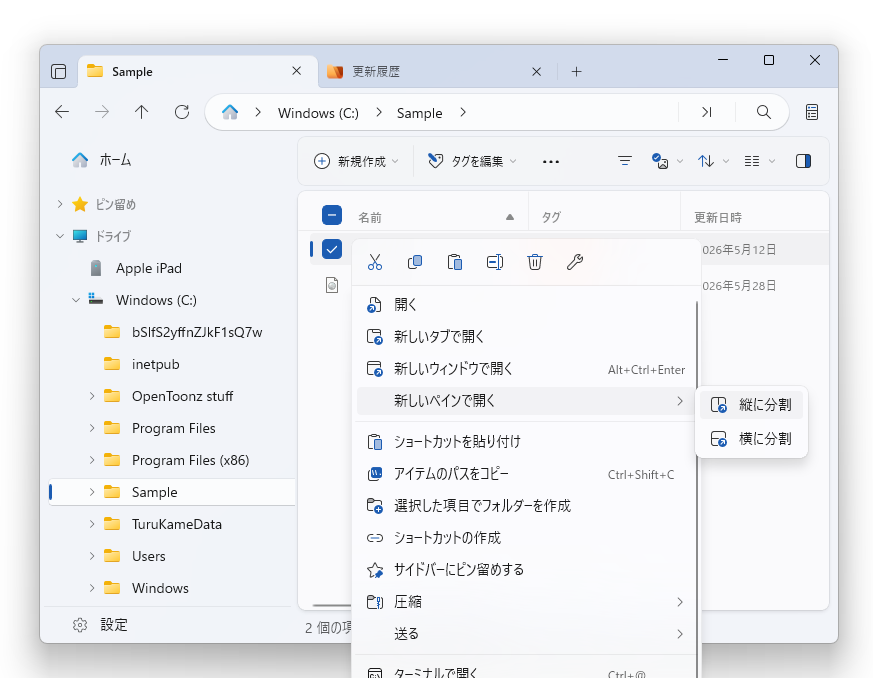Click the skip-to-end icon in address bar

(x=707, y=112)
